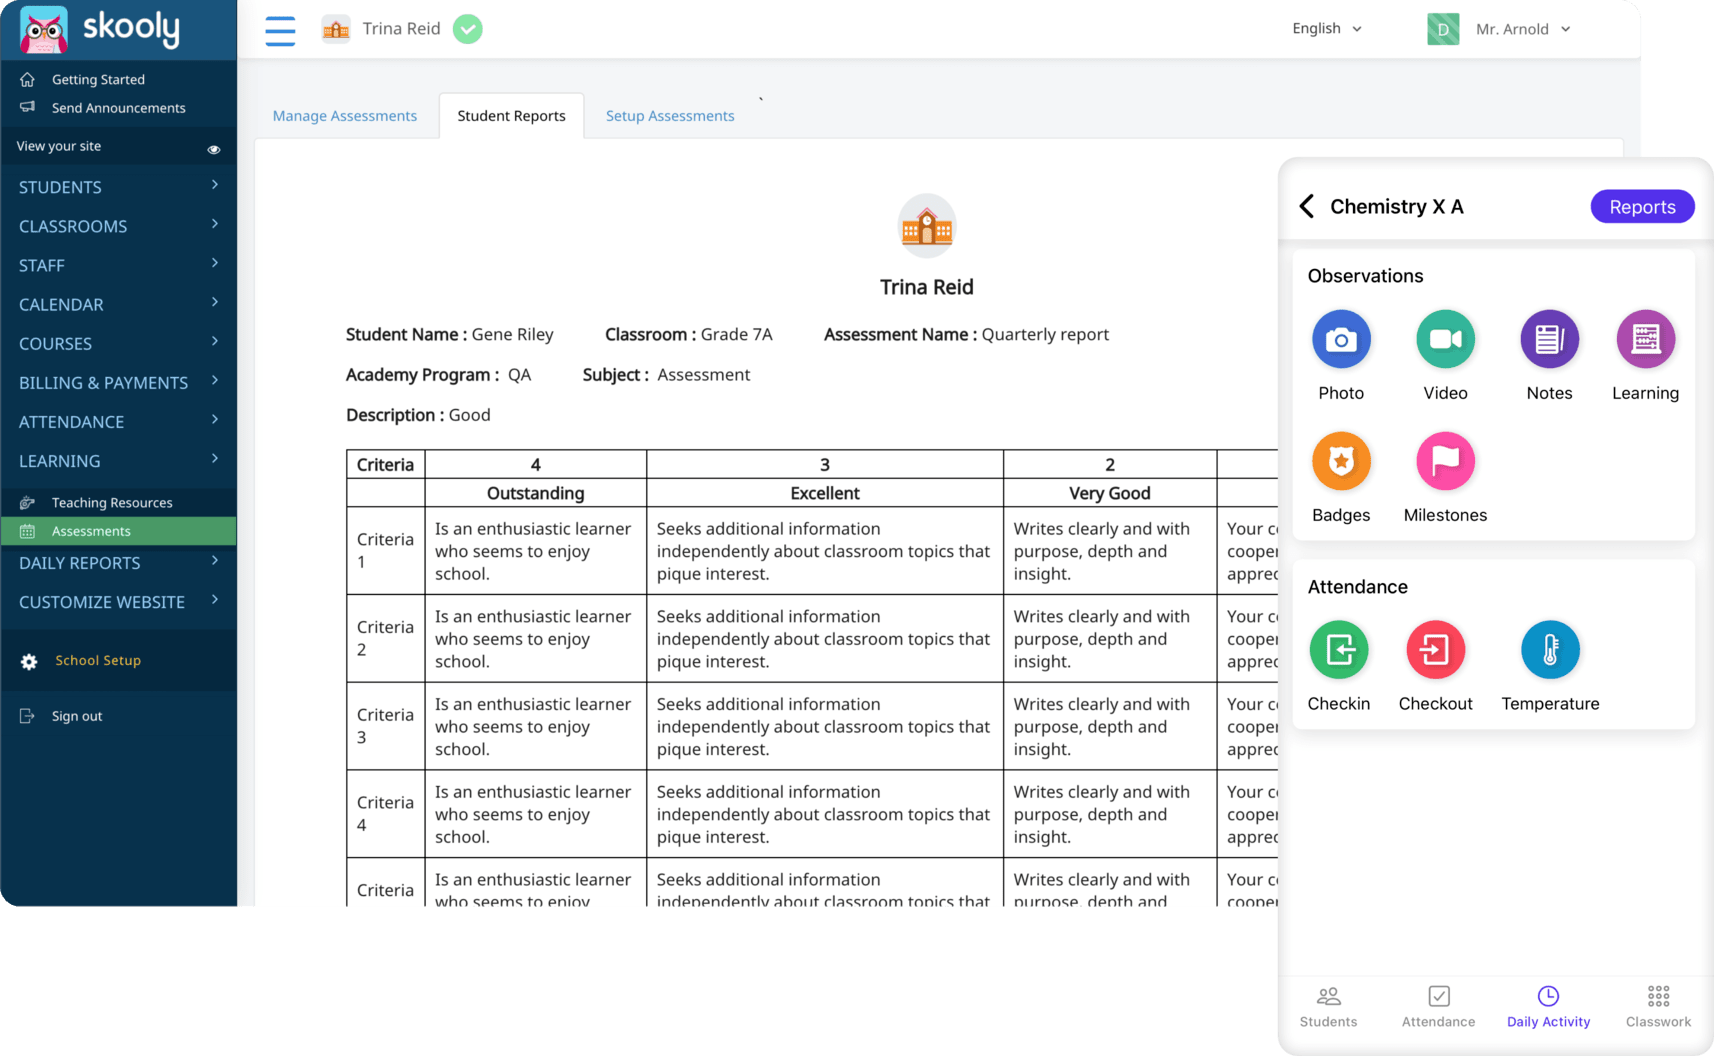The width and height of the screenshot is (1714, 1056).
Task: Click the hamburger menu icon
Action: click(x=280, y=30)
